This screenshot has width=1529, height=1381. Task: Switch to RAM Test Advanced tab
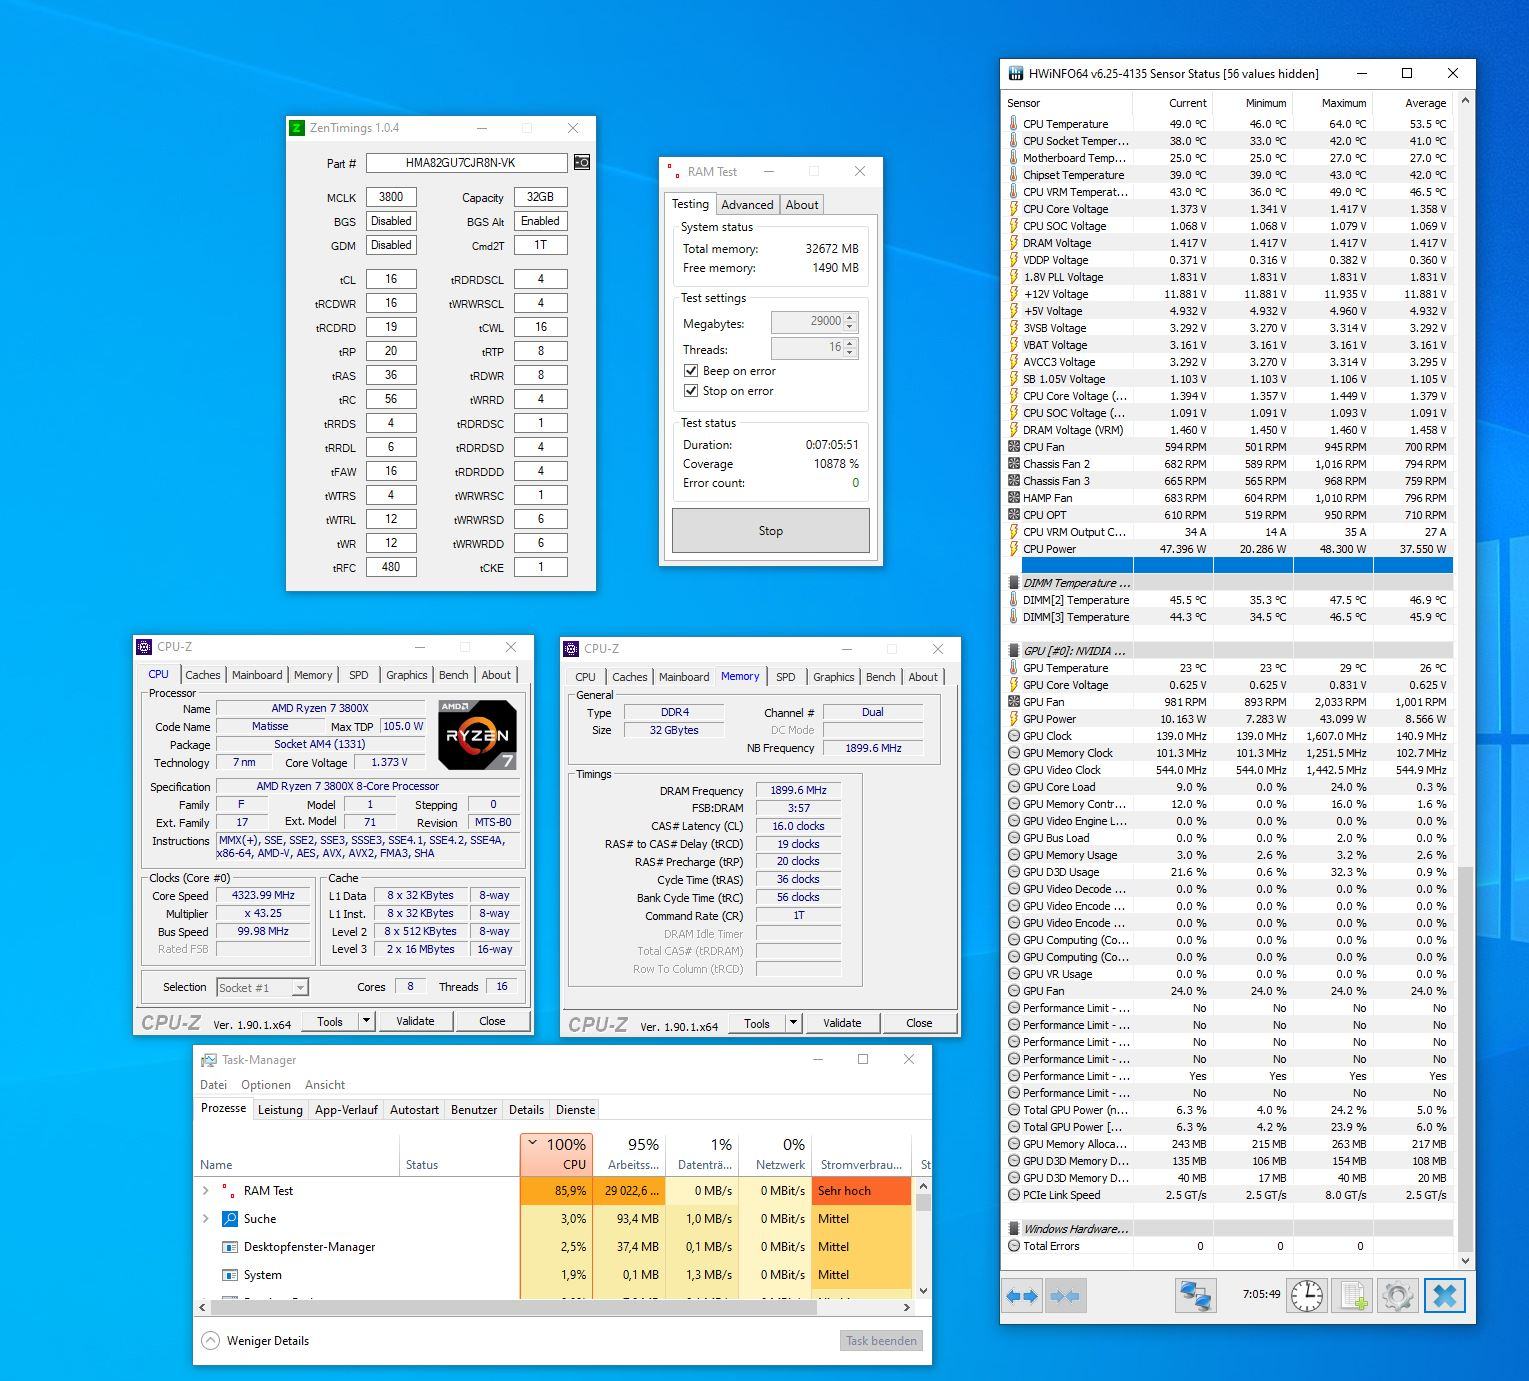coord(747,205)
